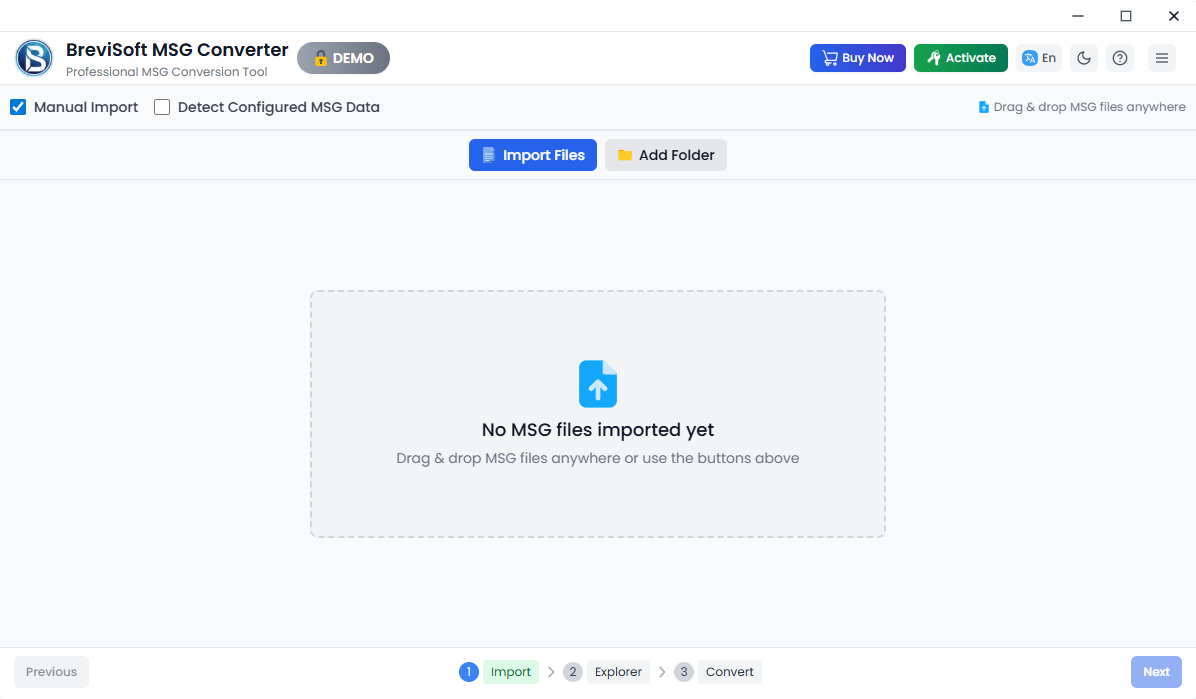Image resolution: width=1196 pixels, height=699 pixels.
Task: Toggle dark mode moon icon
Action: [x=1084, y=58]
